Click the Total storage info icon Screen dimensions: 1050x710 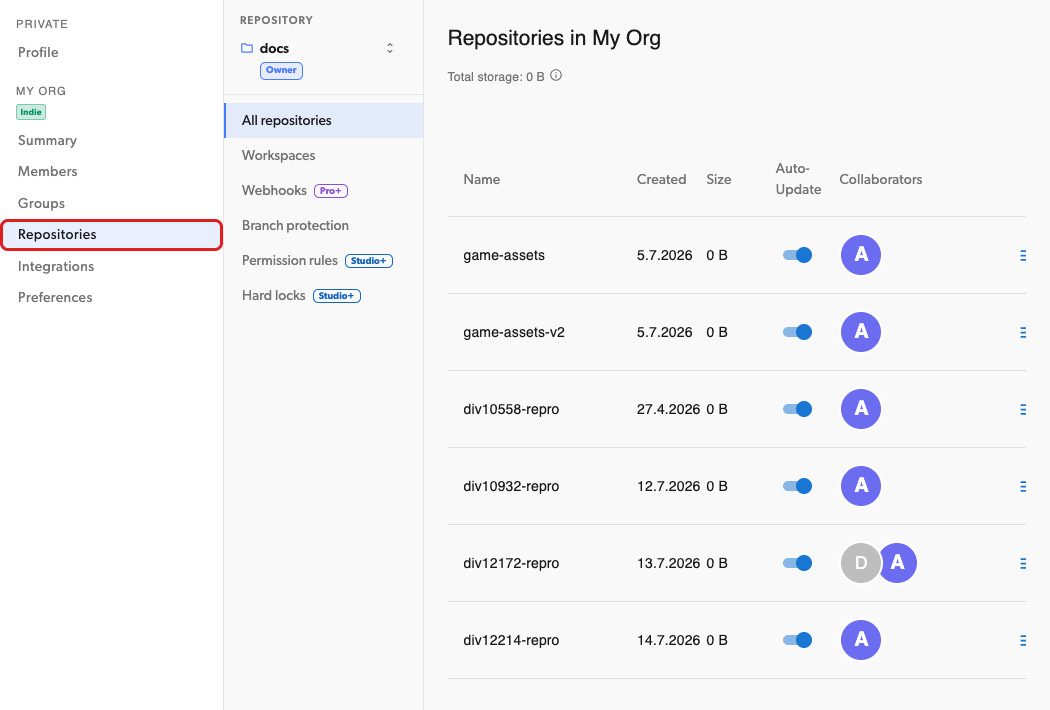point(556,76)
